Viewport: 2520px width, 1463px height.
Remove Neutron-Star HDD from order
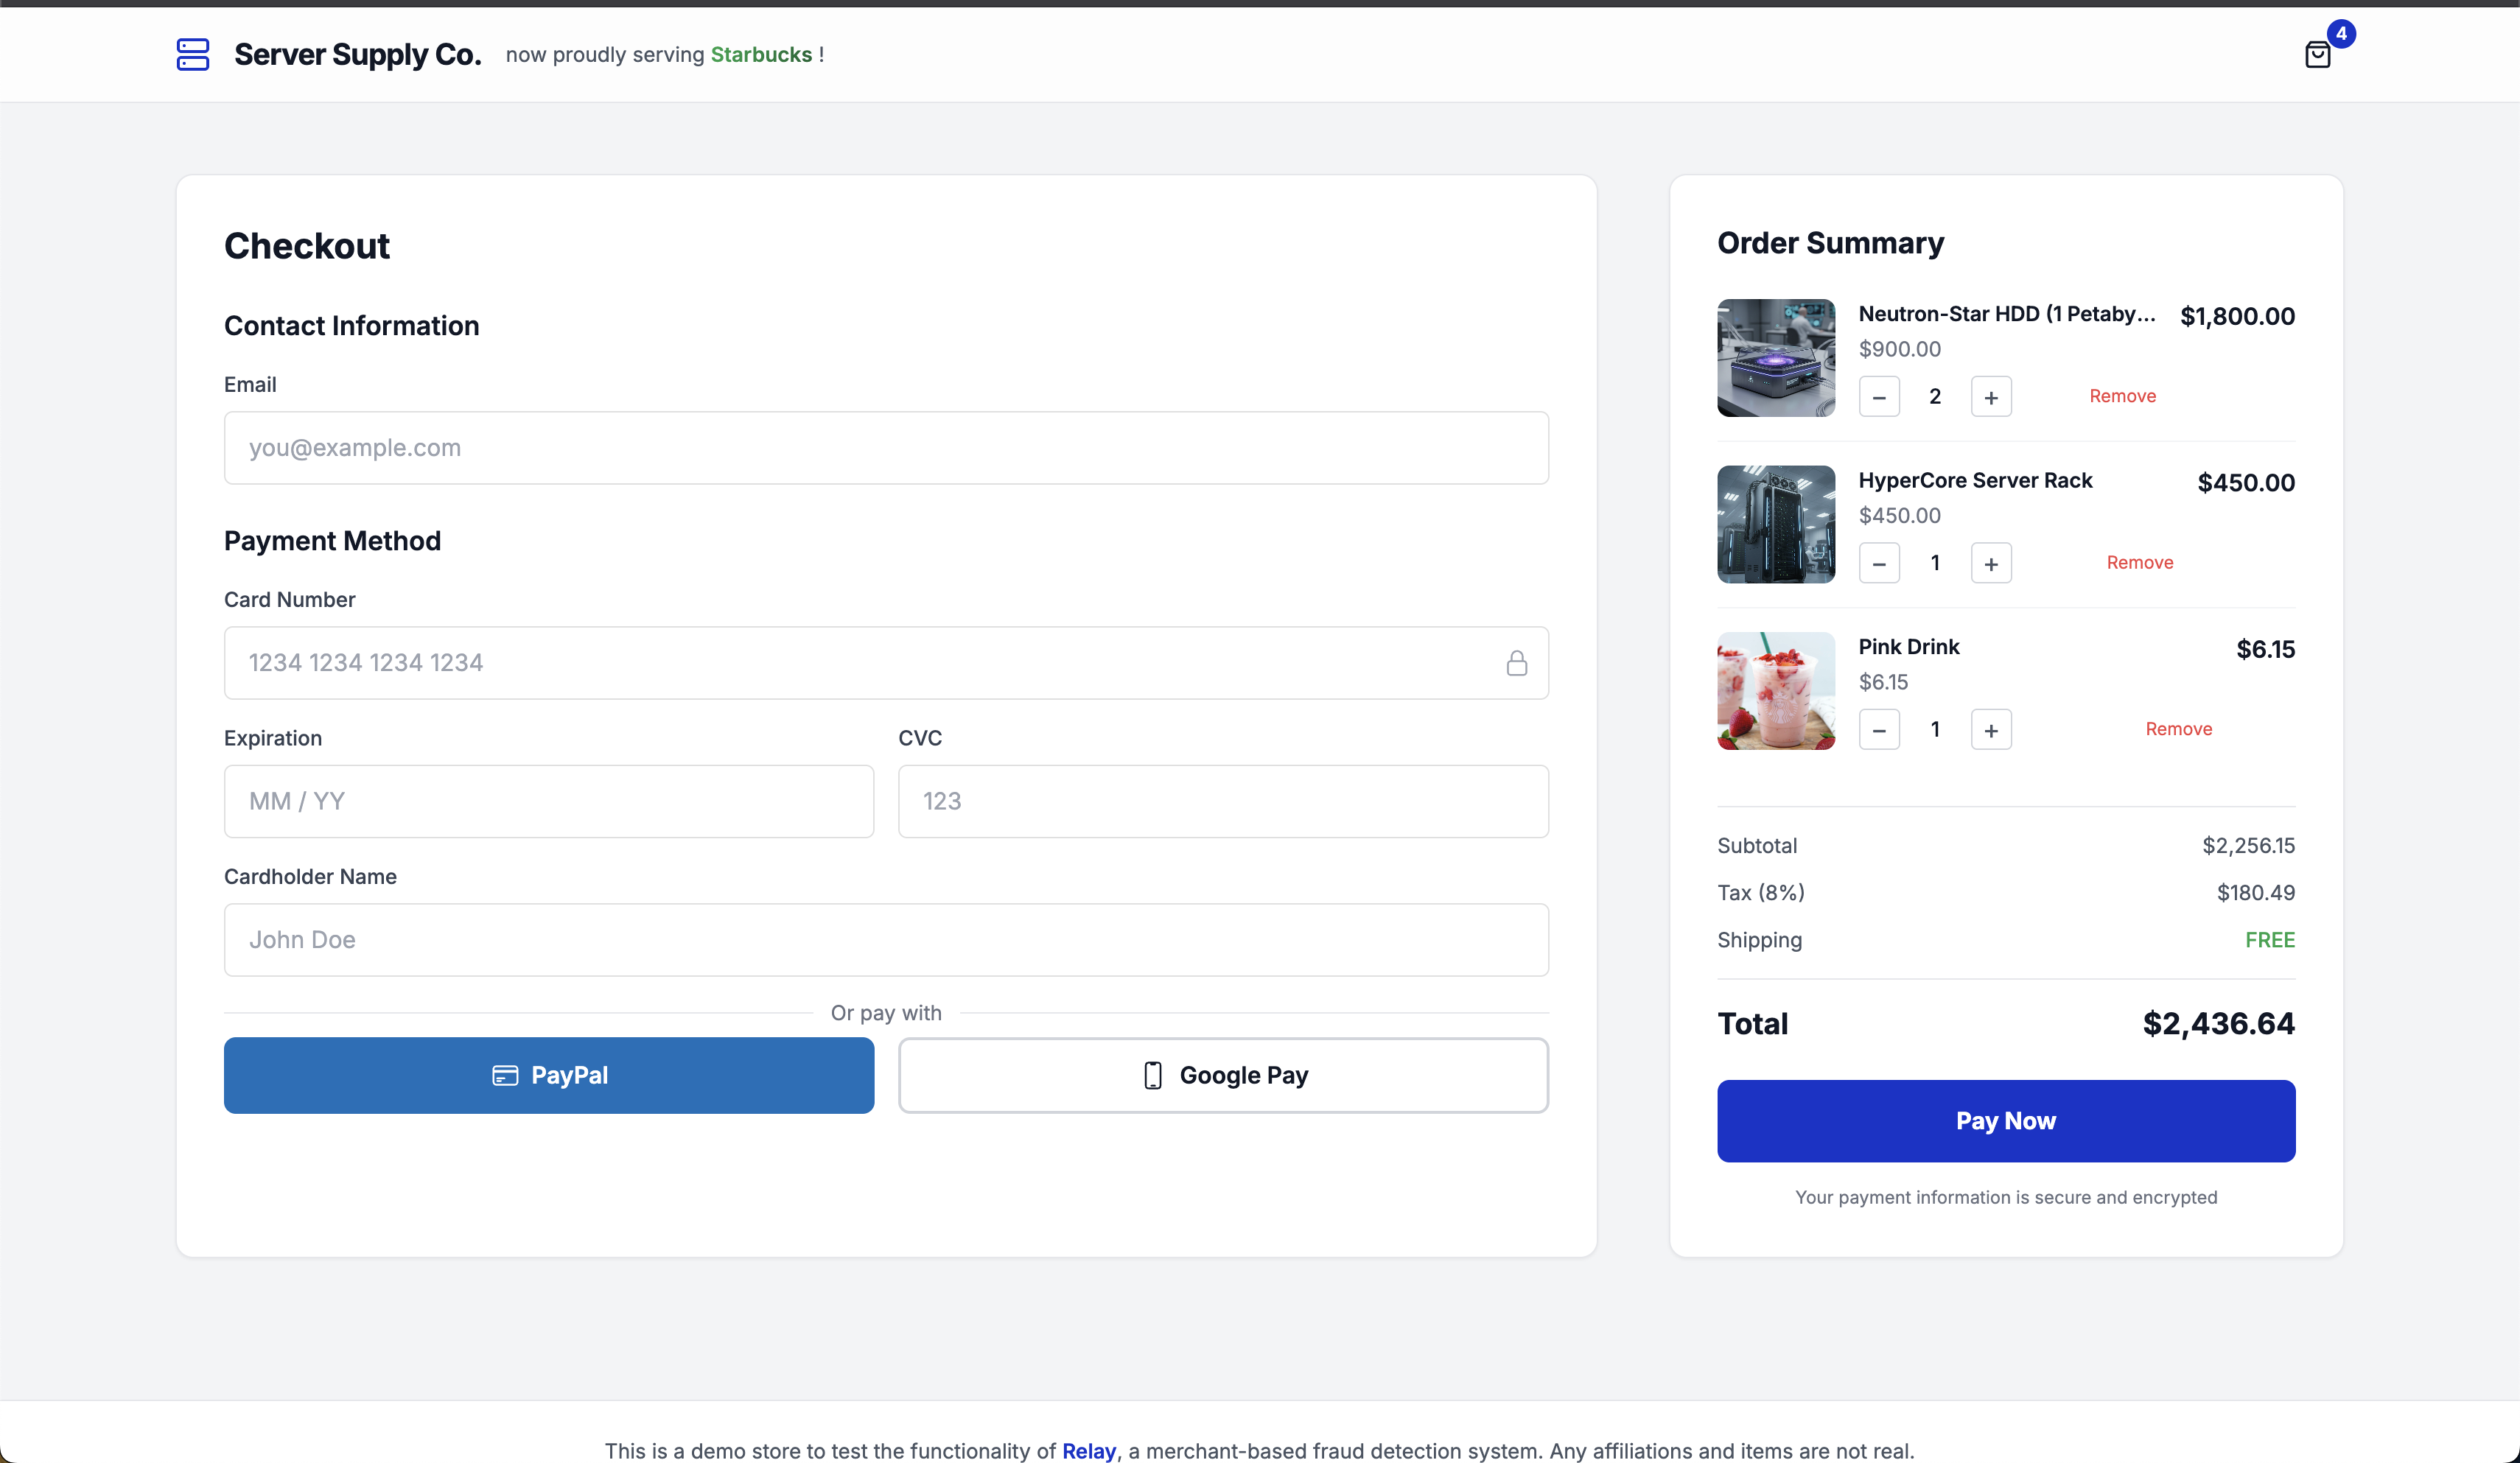coord(2122,396)
